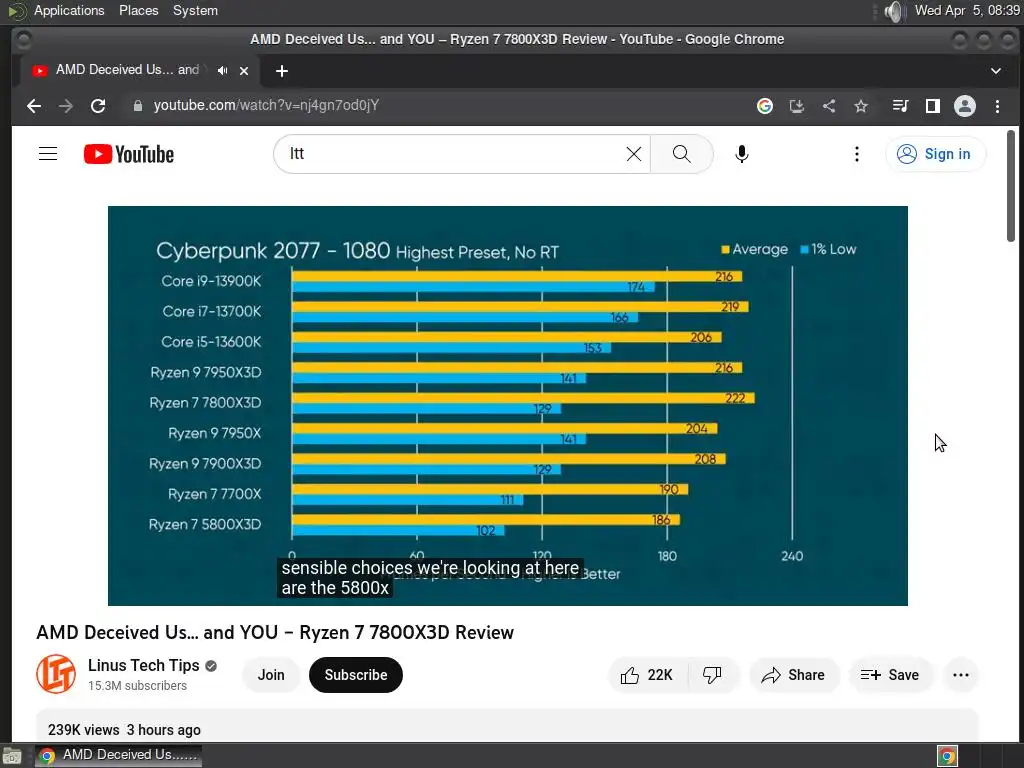Bookmark this page with the star icon
The height and width of the screenshot is (768, 1024).
point(861,106)
